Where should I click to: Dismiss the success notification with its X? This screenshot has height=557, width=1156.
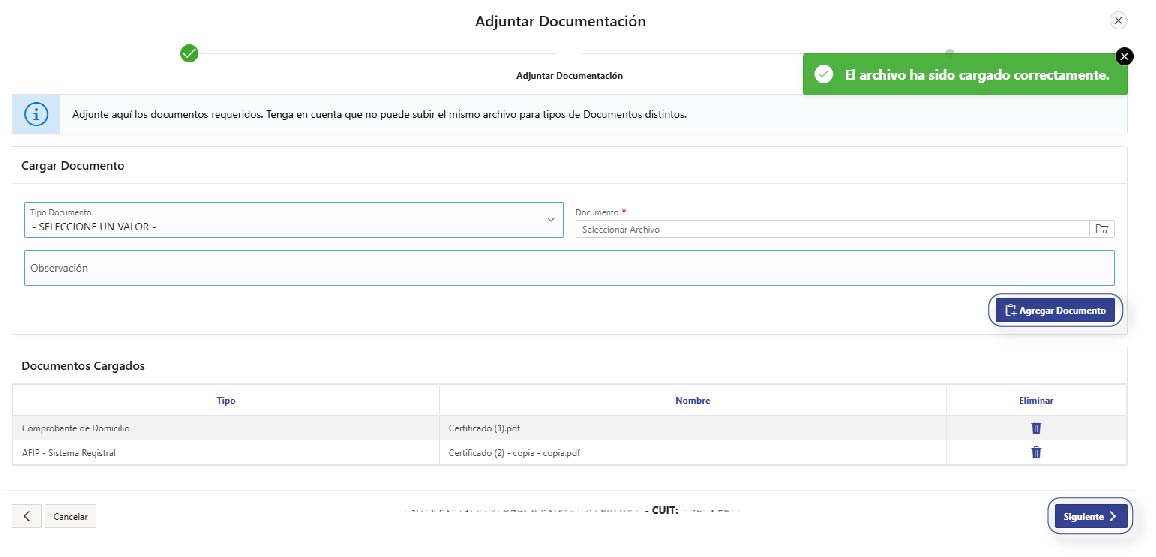[x=1125, y=56]
